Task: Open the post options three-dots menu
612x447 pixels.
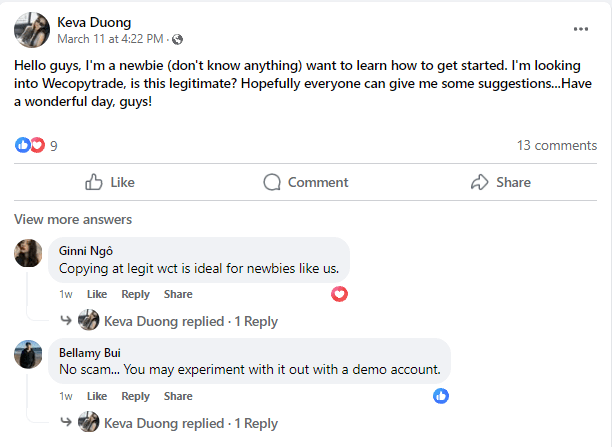Action: (581, 29)
